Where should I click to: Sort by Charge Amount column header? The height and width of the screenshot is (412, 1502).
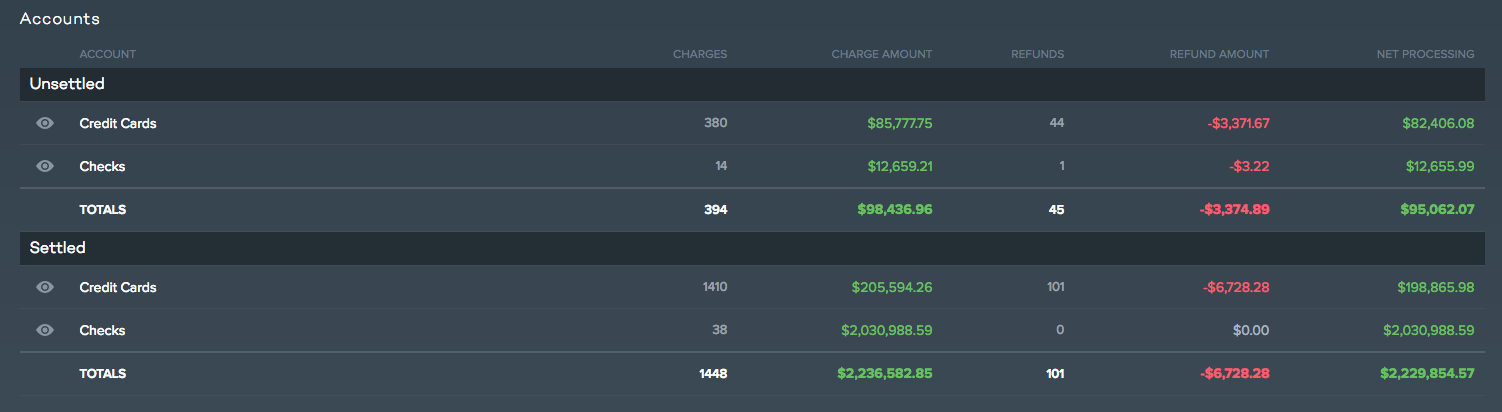tap(882, 54)
